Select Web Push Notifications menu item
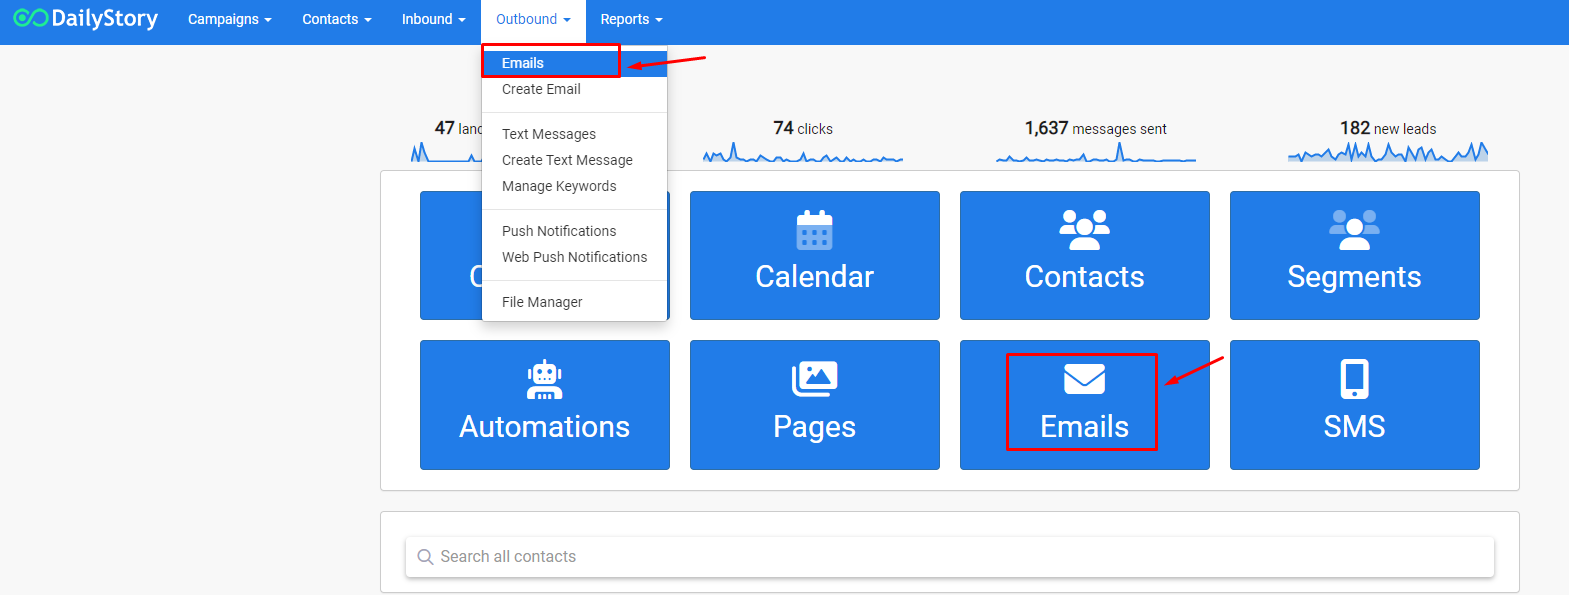 click(574, 257)
